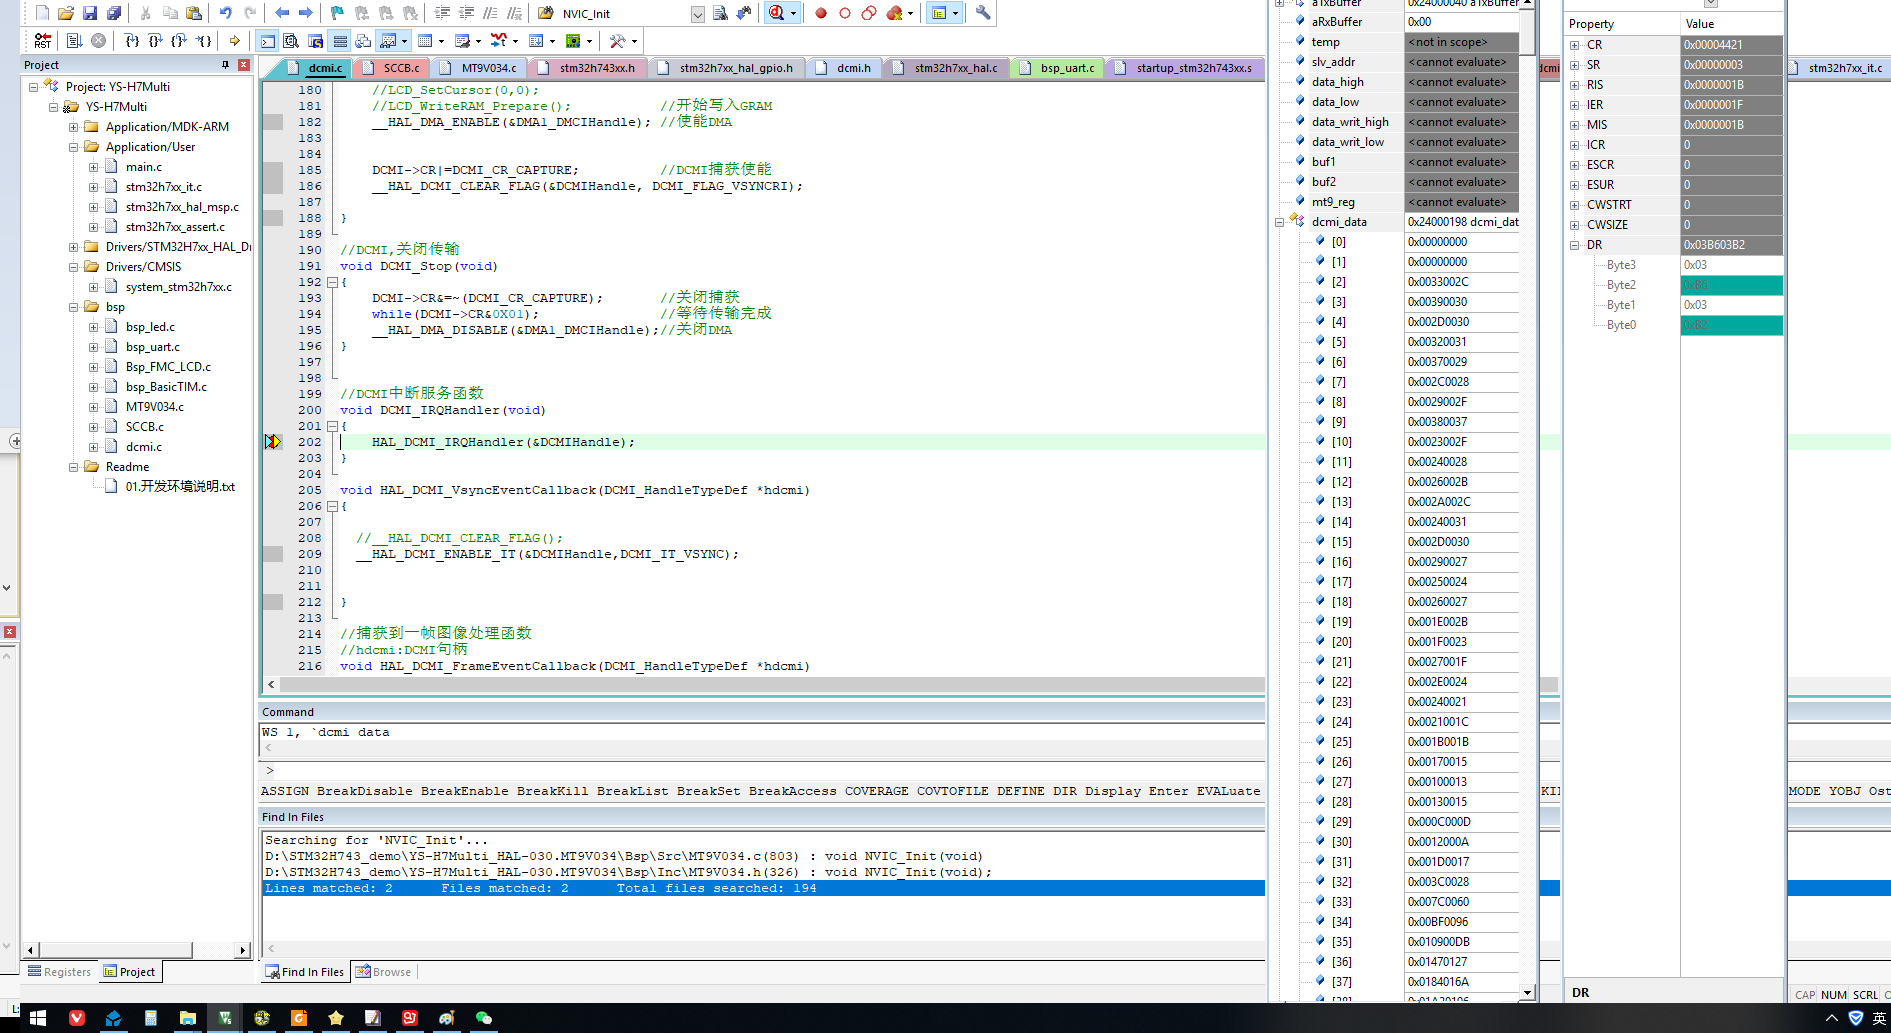Open a file with the folder icon
The width and height of the screenshot is (1891, 1033).
(66, 13)
